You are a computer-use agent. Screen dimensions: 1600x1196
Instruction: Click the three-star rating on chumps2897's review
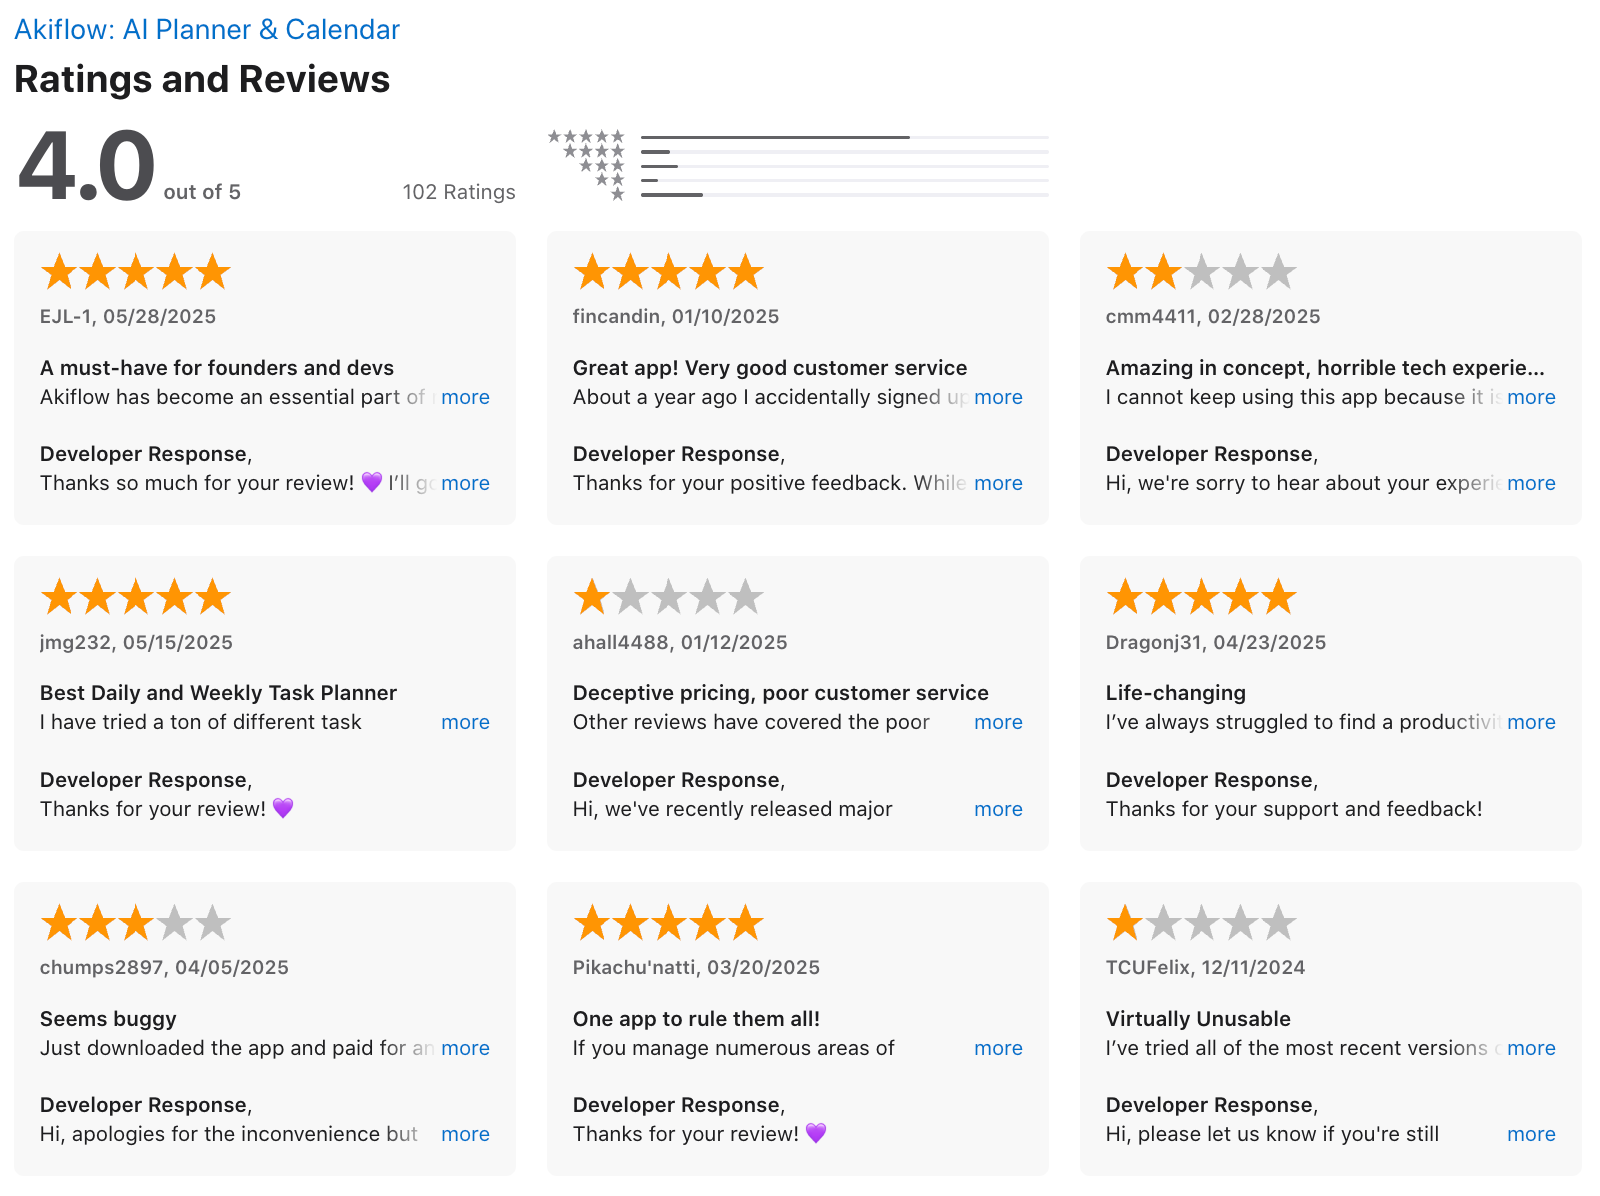tap(135, 923)
